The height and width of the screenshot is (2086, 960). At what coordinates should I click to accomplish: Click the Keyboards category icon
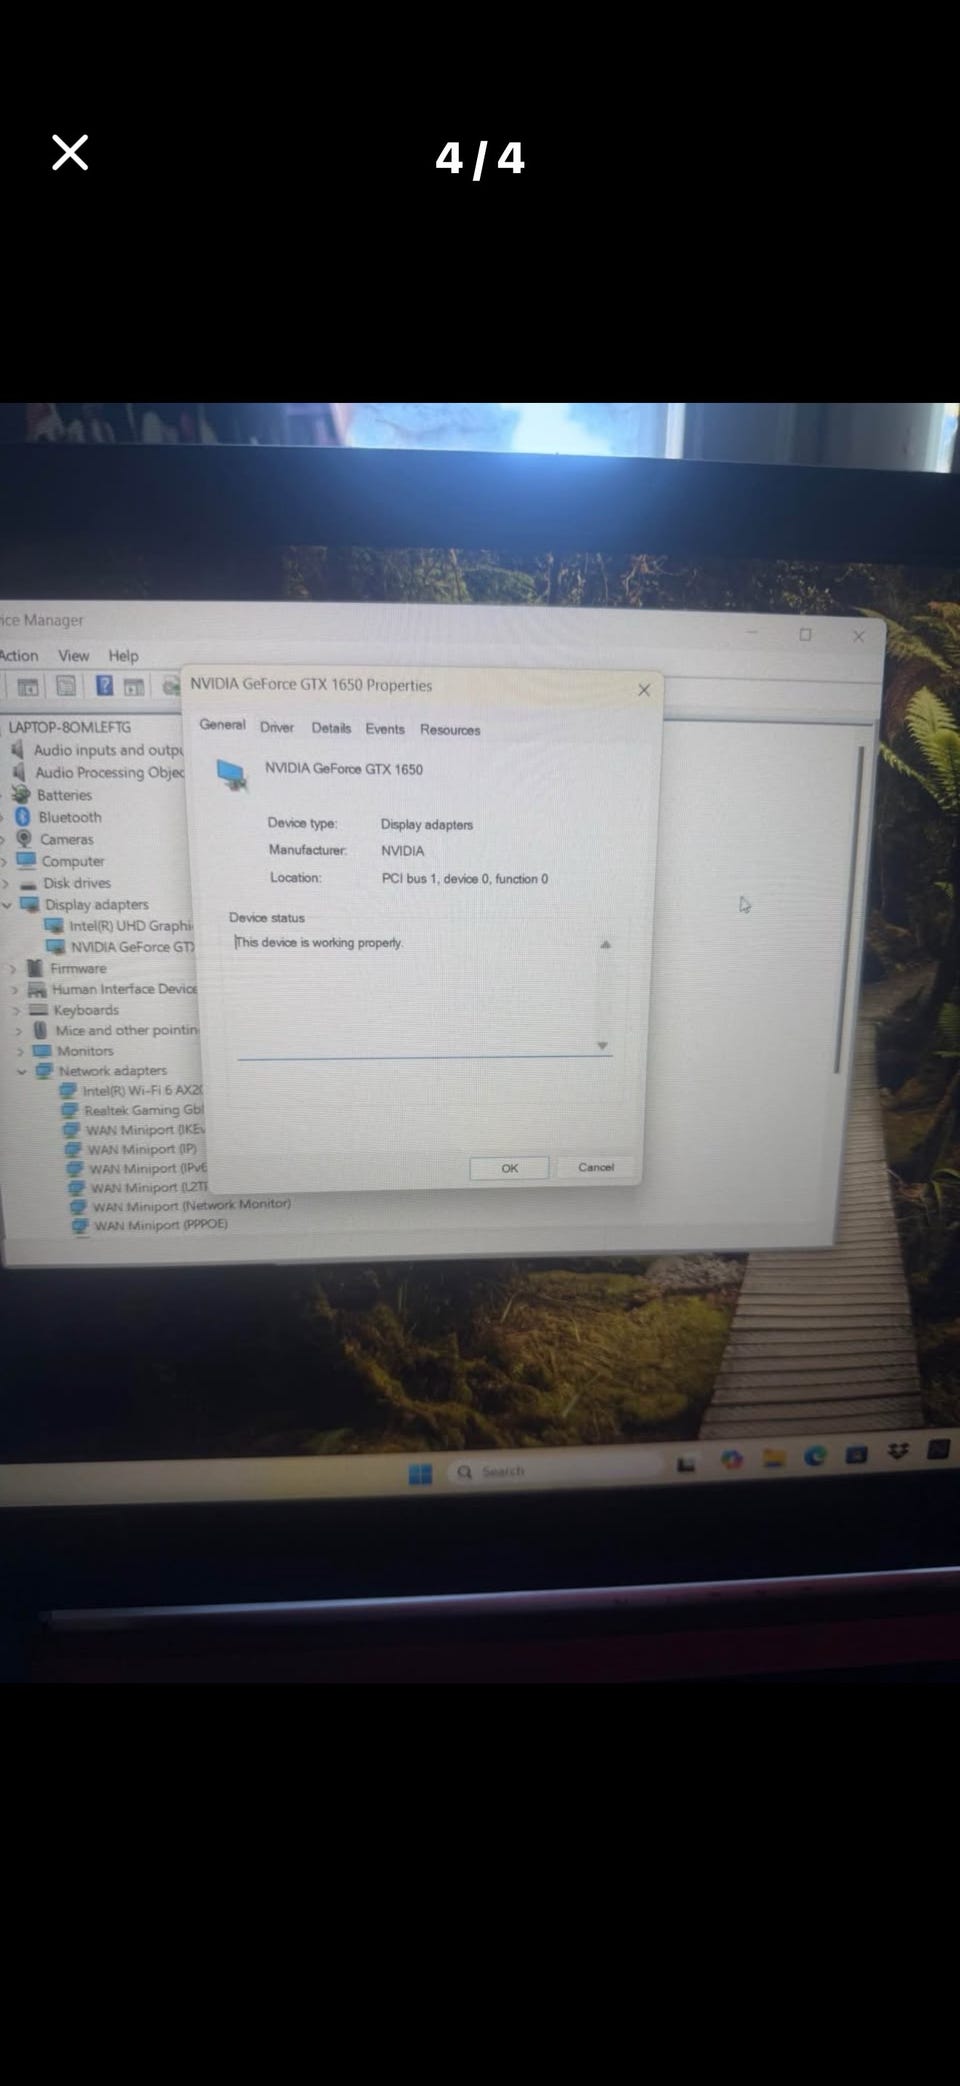click(39, 1010)
